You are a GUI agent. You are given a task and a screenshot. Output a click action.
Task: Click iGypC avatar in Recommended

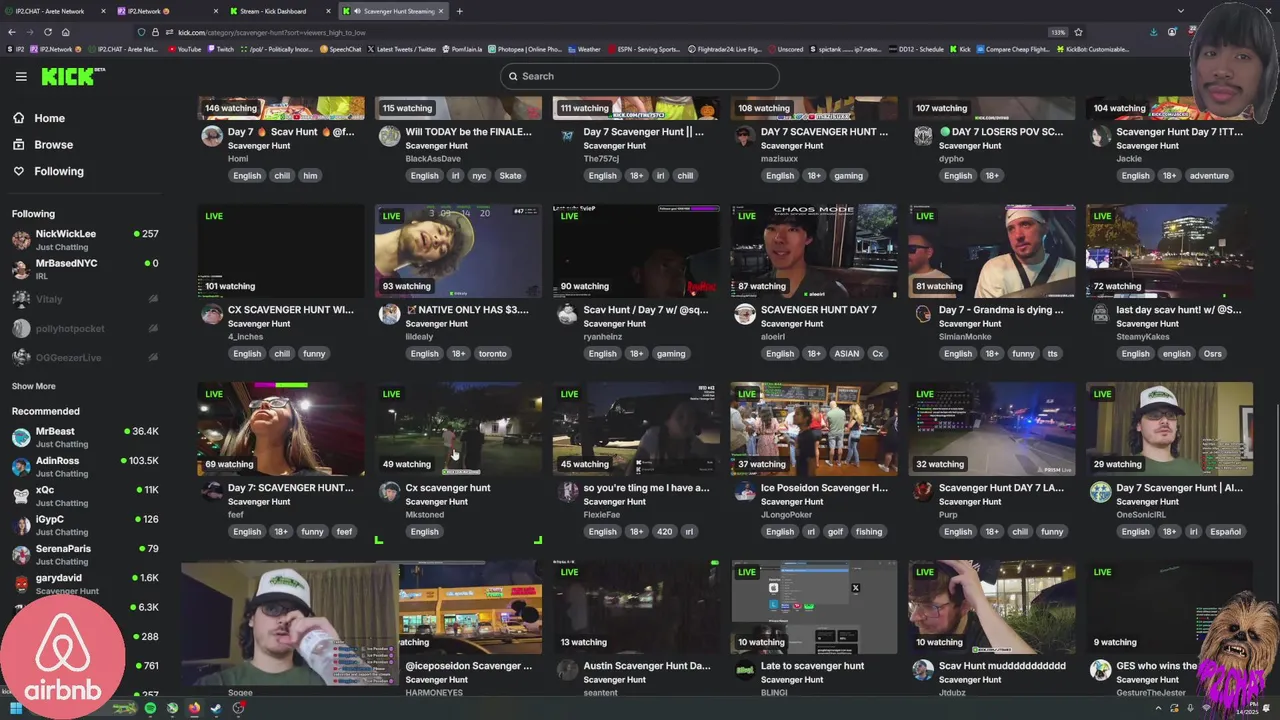(21, 525)
